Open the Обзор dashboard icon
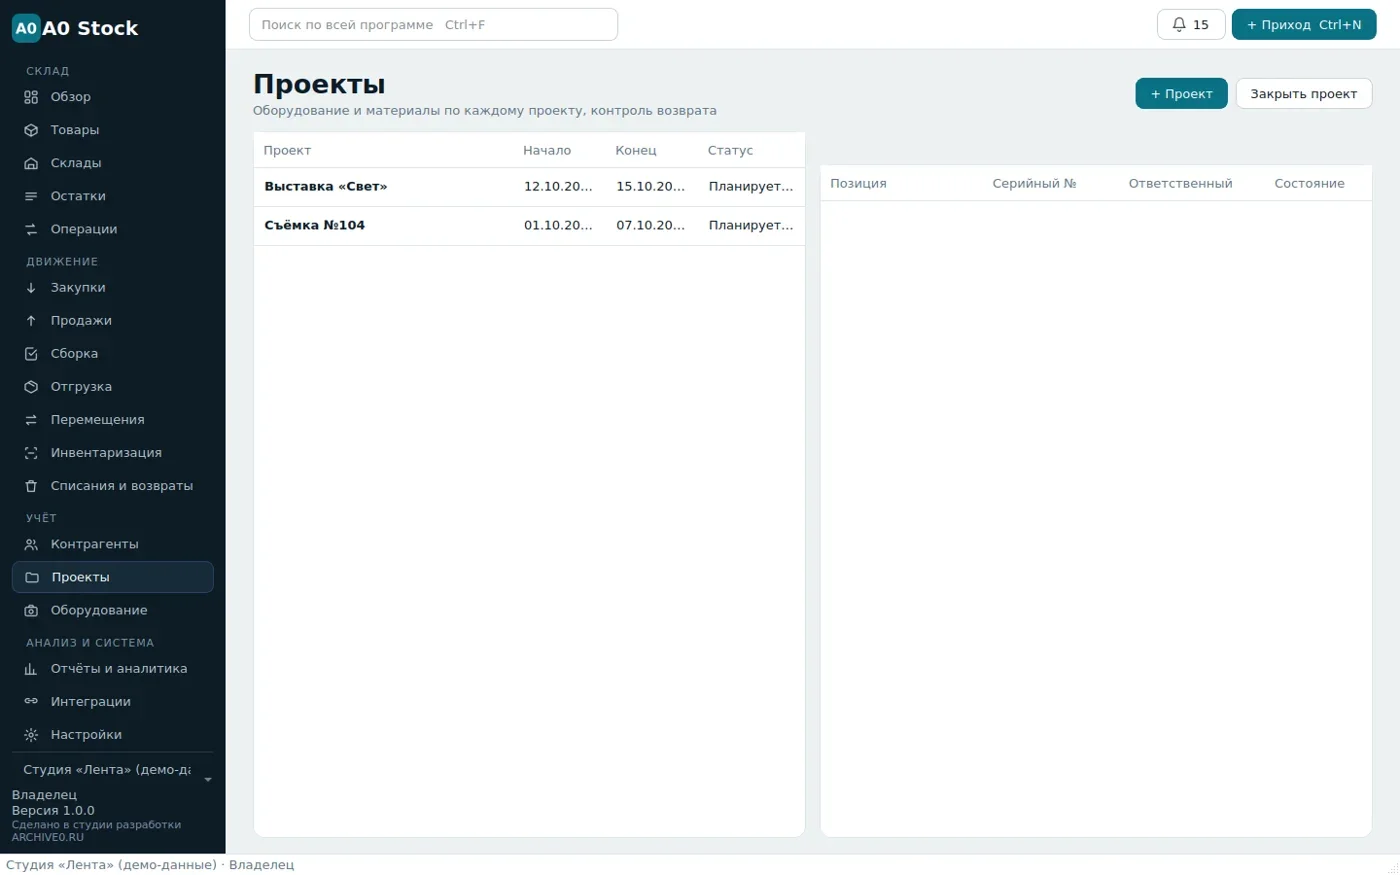The width and height of the screenshot is (1400, 875). [x=31, y=97]
